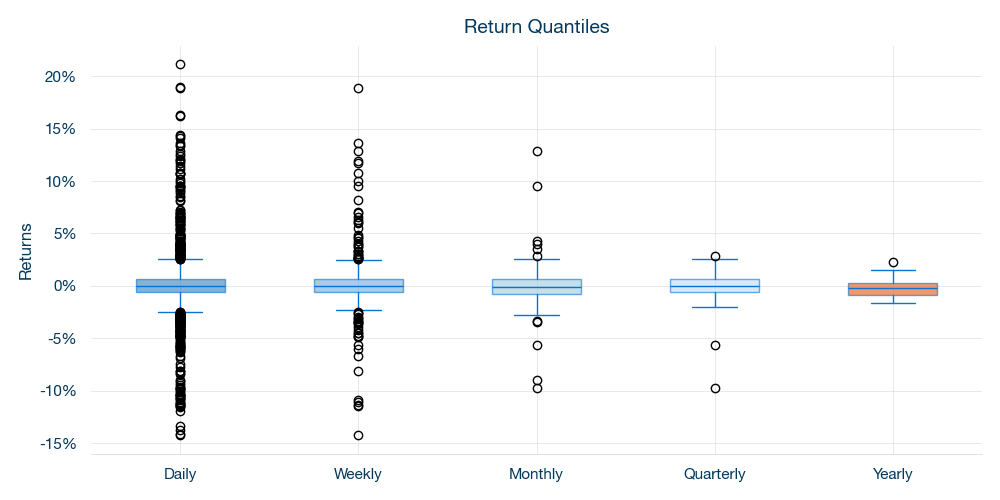Click the orange Yearly box

tap(893, 289)
